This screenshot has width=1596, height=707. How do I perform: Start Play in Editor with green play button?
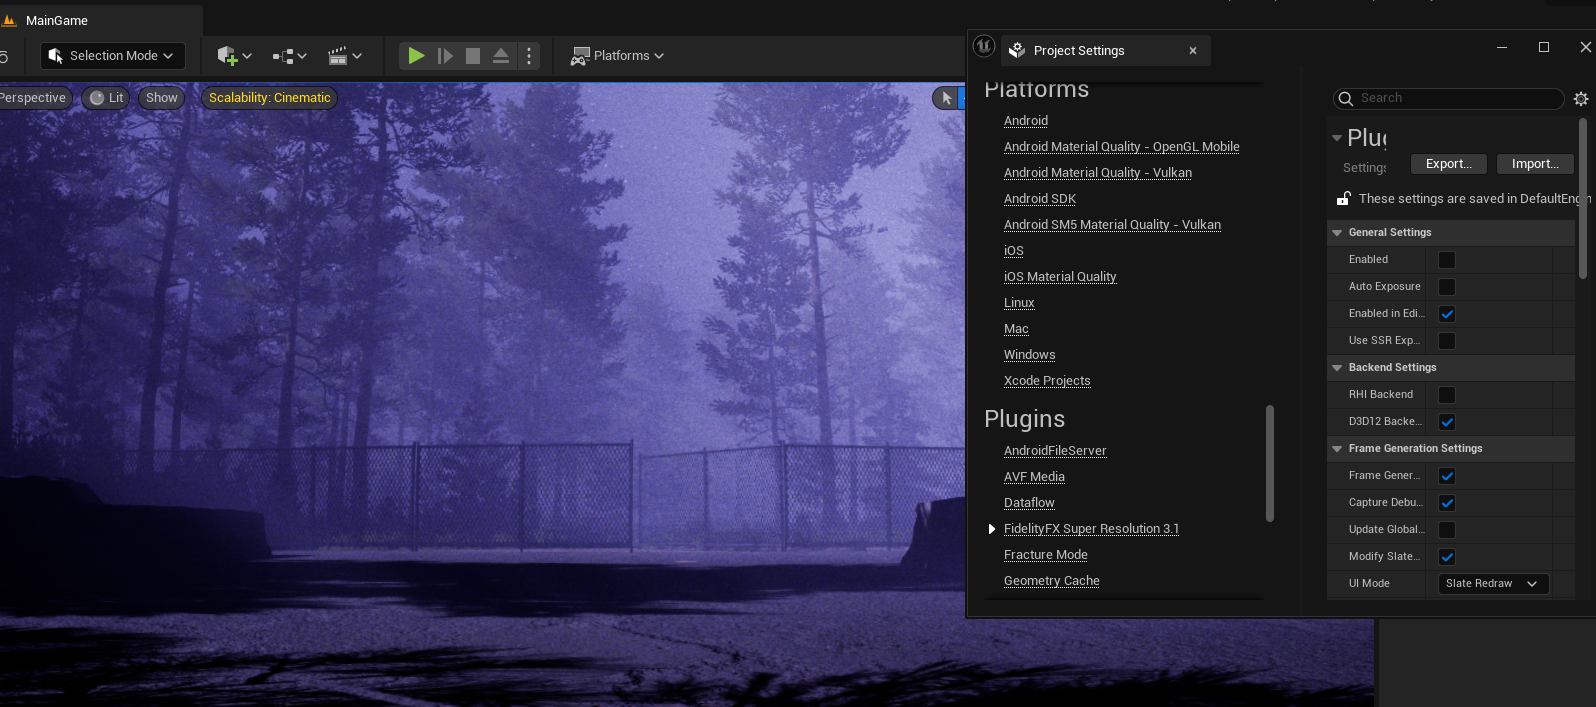click(x=416, y=56)
